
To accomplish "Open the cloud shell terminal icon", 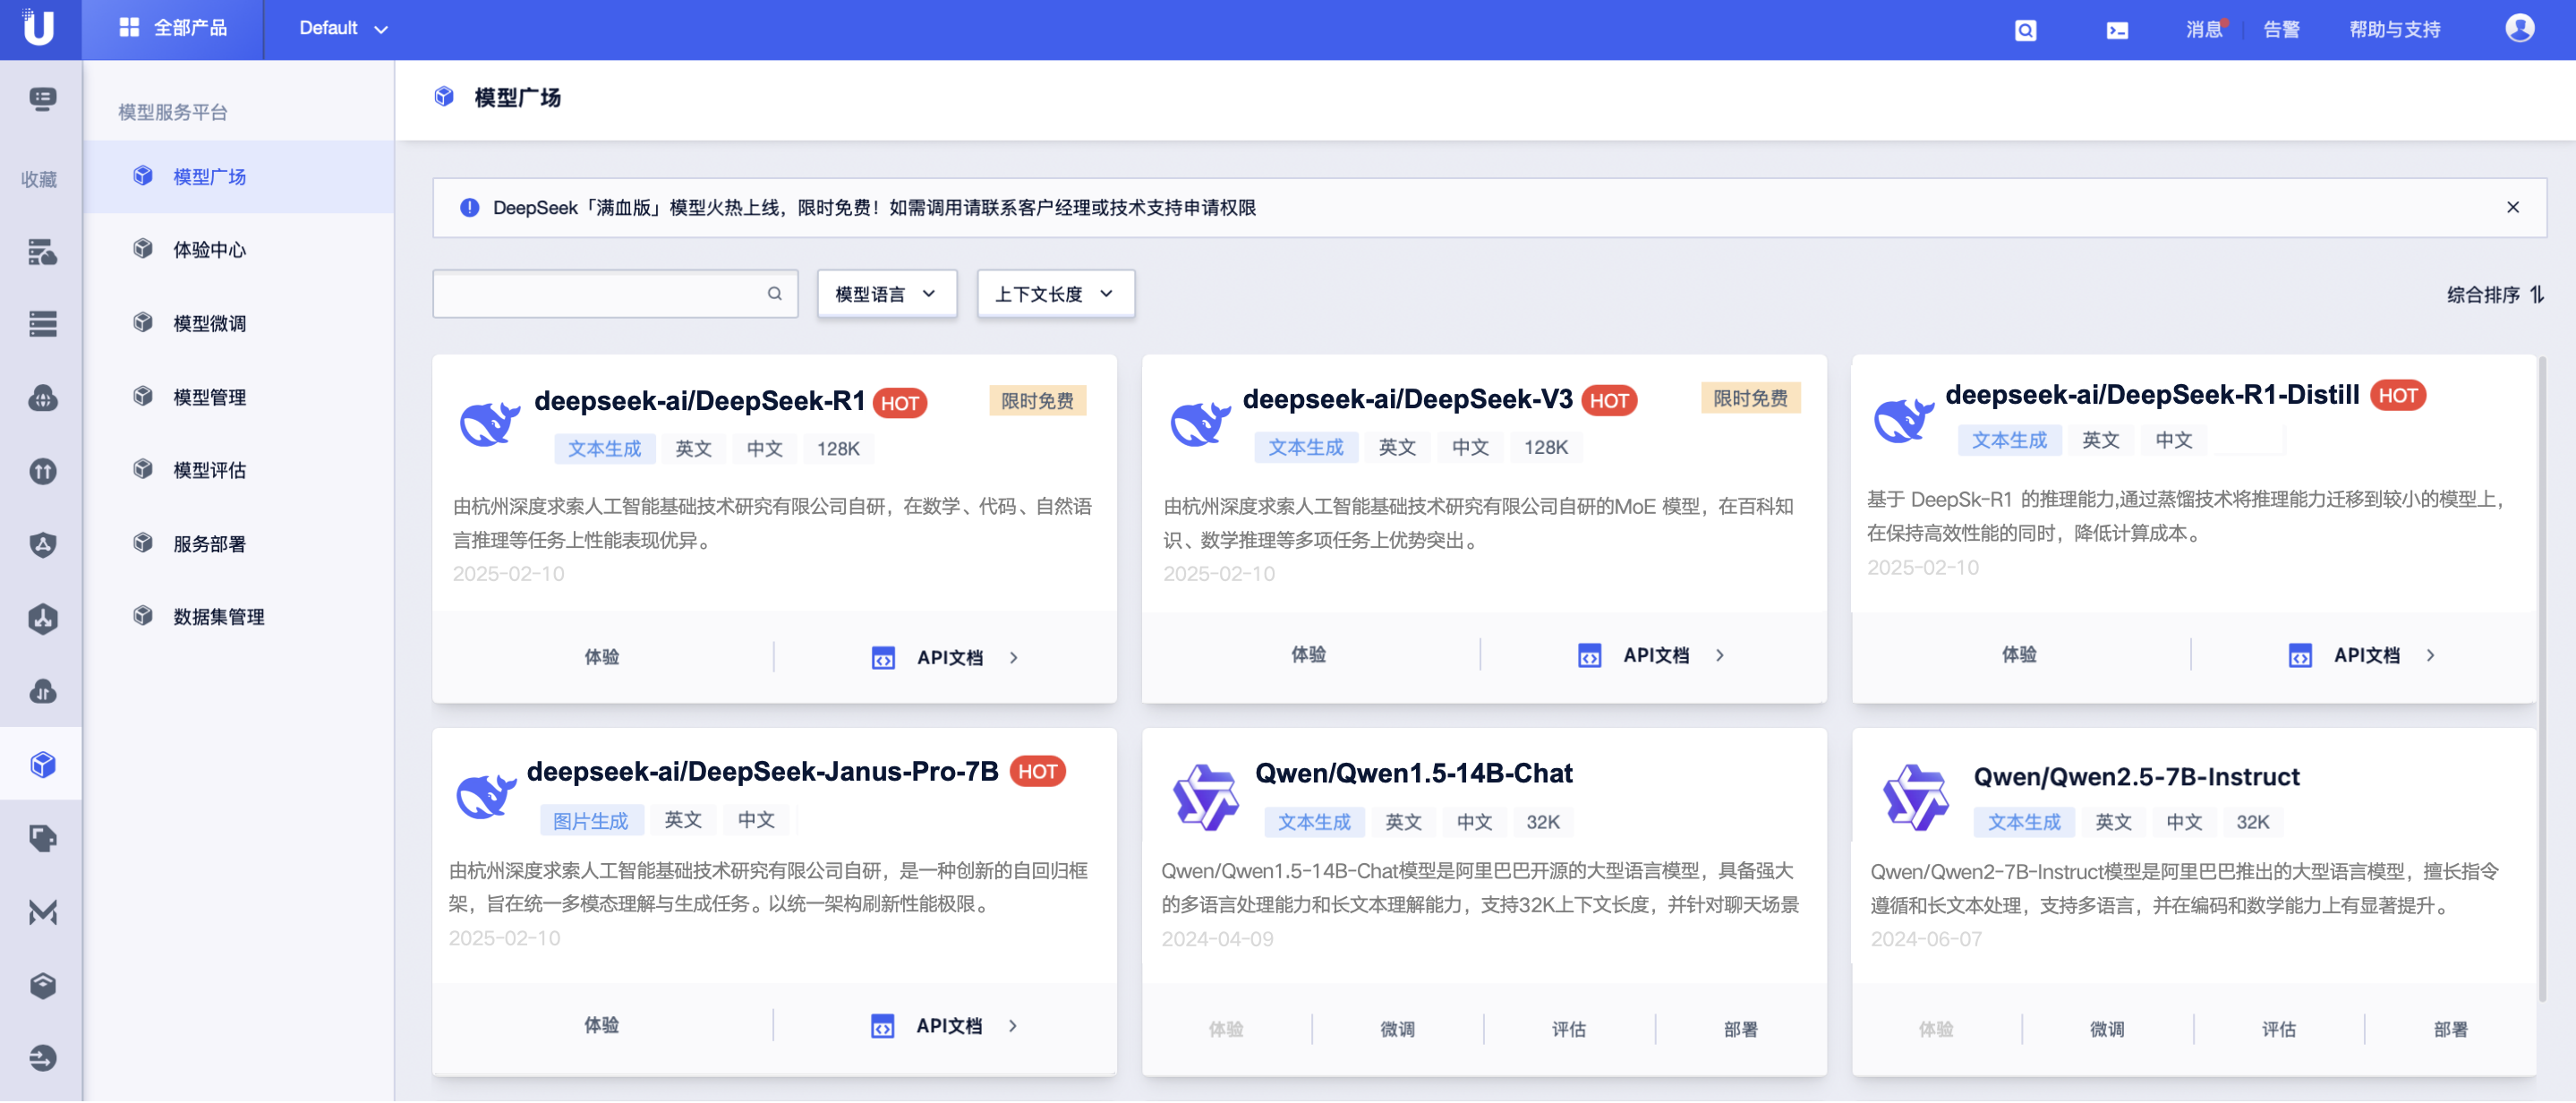I will (x=2117, y=30).
